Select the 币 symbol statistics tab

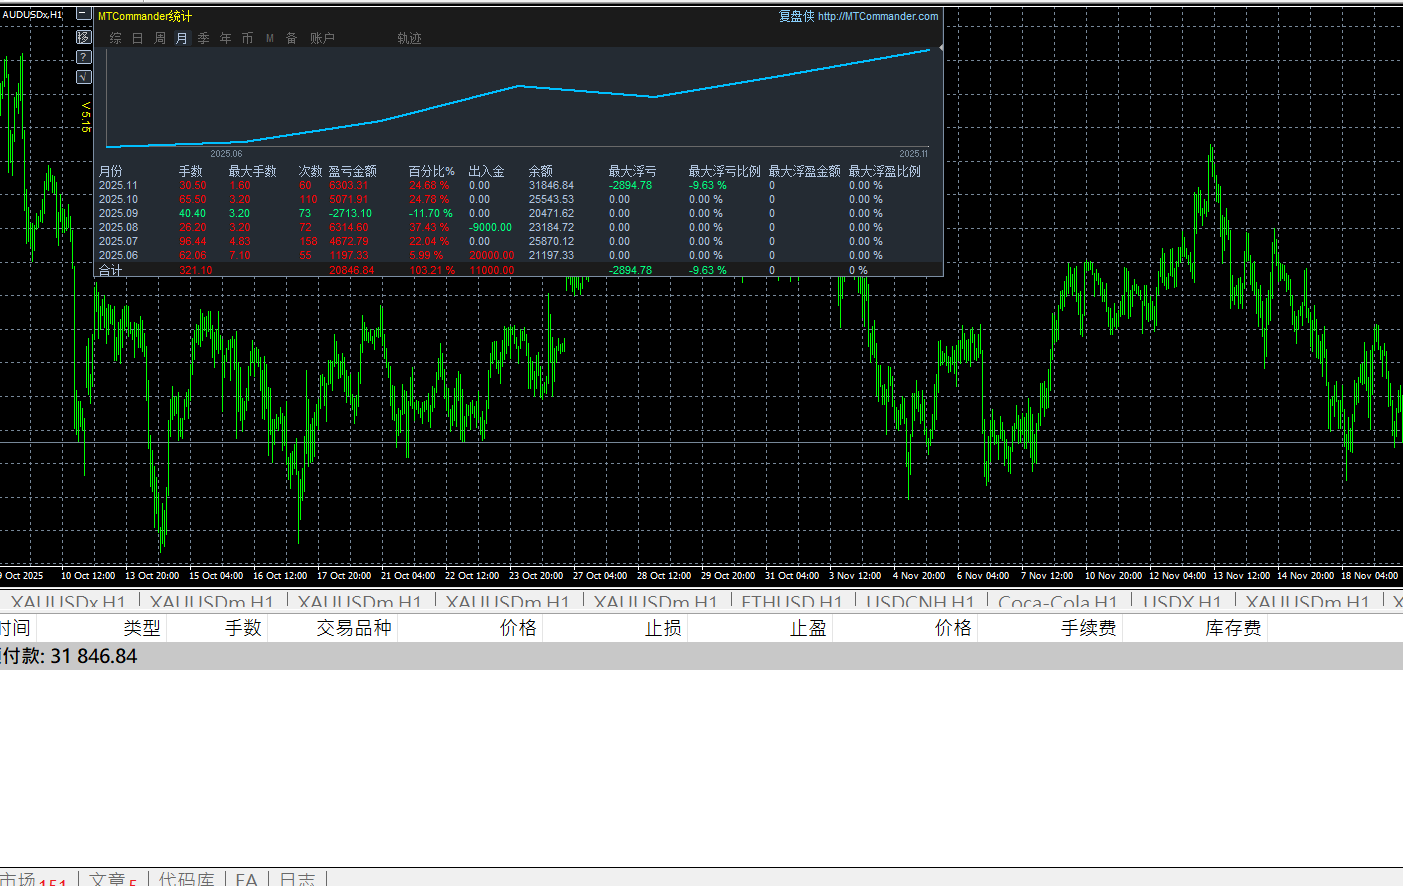[248, 38]
